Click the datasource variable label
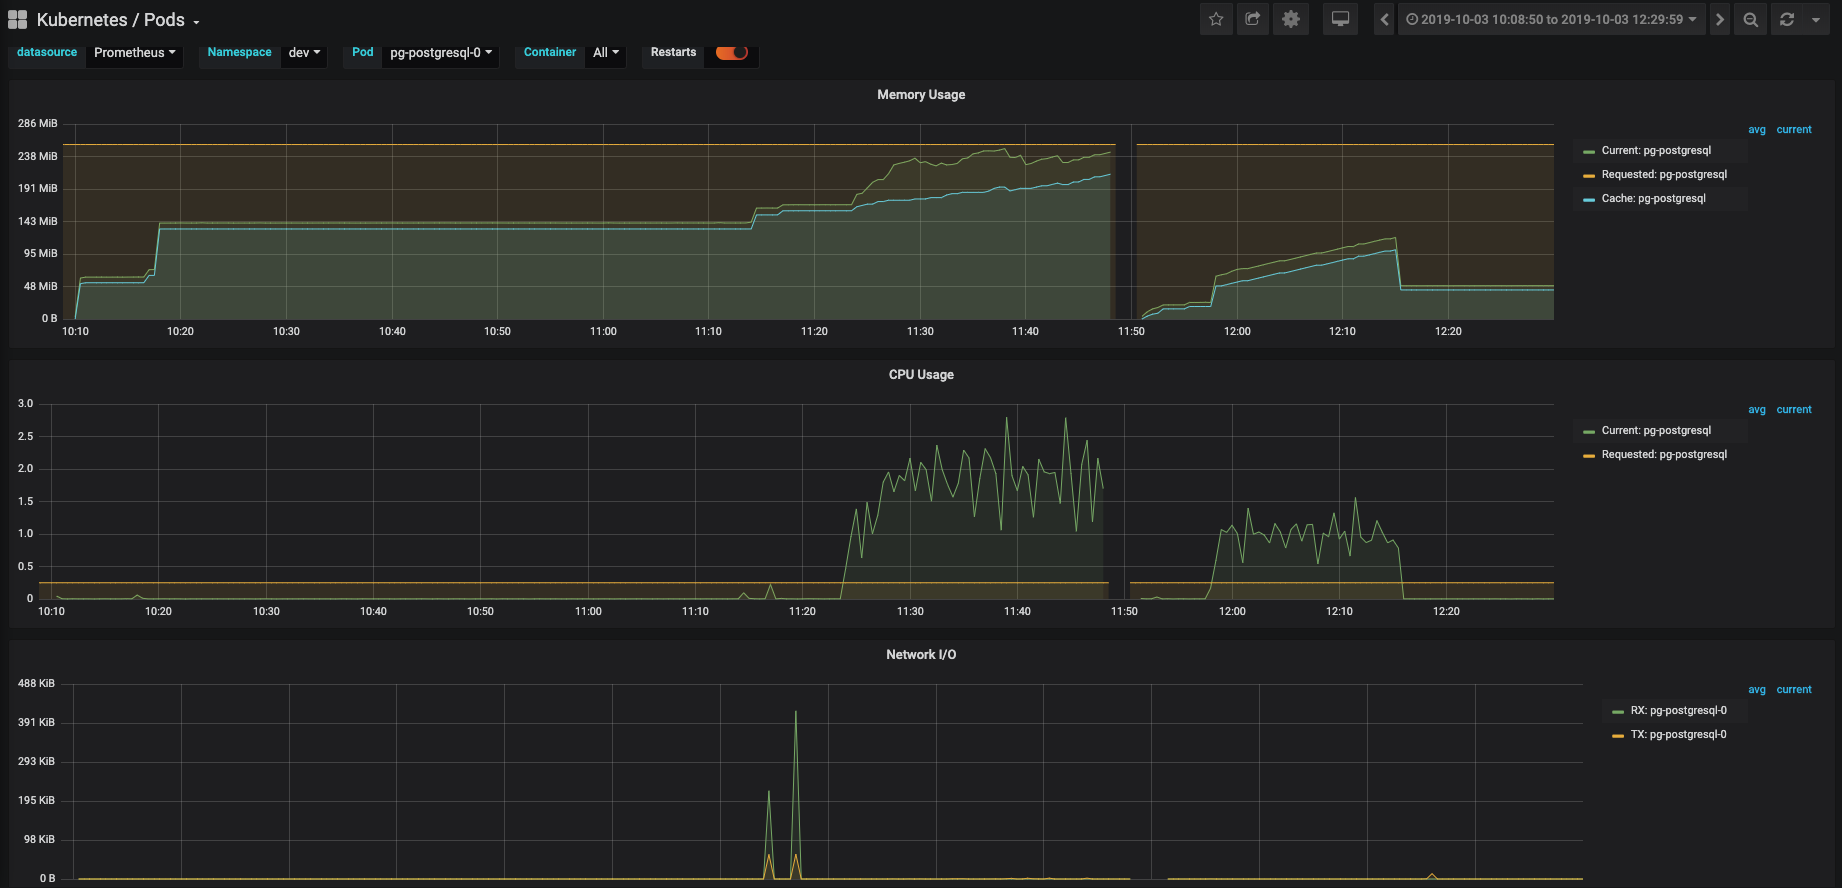This screenshot has width=1842, height=888. (x=47, y=53)
